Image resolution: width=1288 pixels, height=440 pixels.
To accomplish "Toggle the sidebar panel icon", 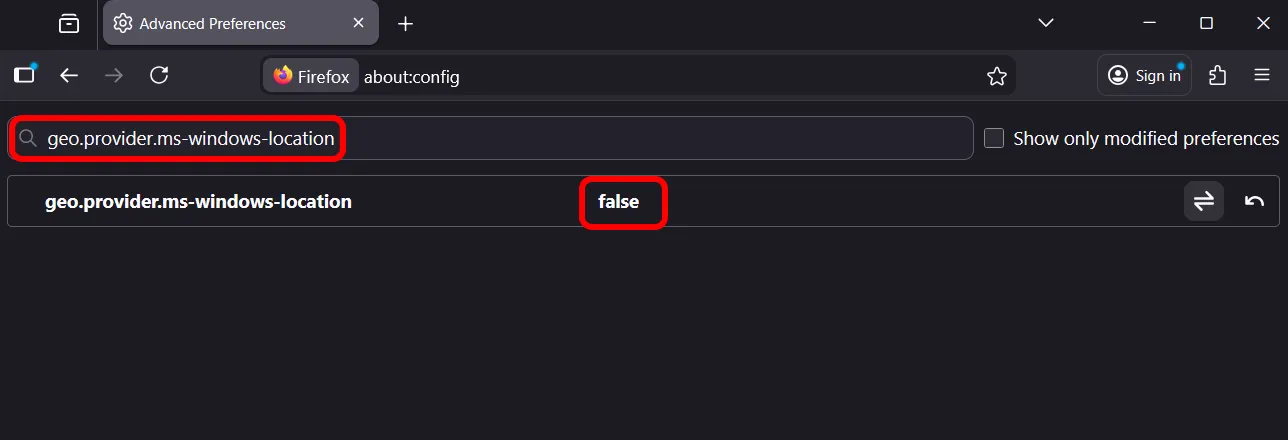I will click(x=24, y=75).
